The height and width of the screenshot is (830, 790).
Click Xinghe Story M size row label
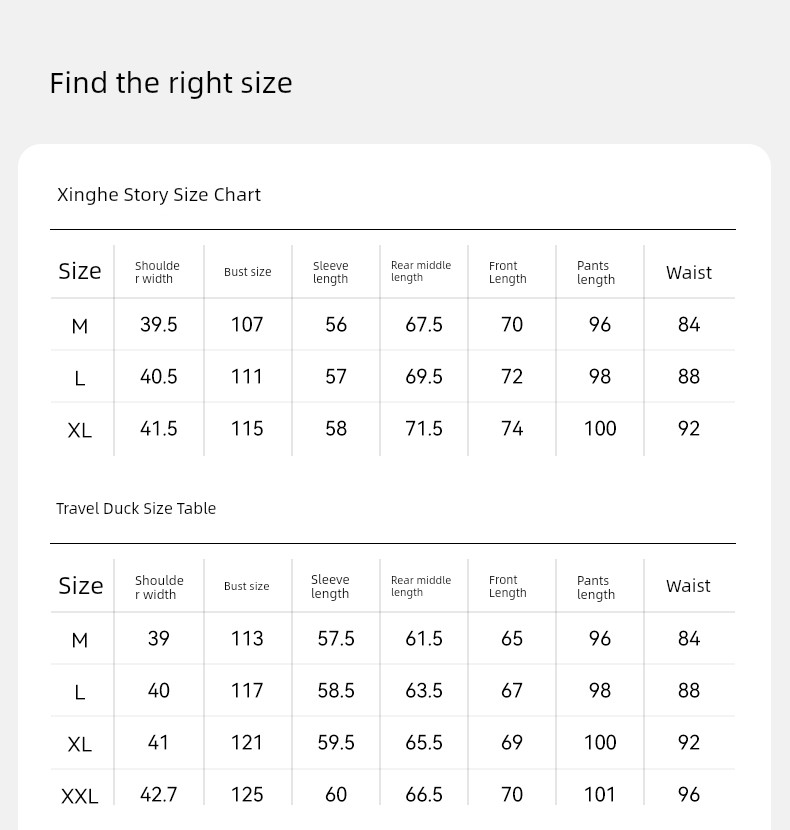point(79,326)
